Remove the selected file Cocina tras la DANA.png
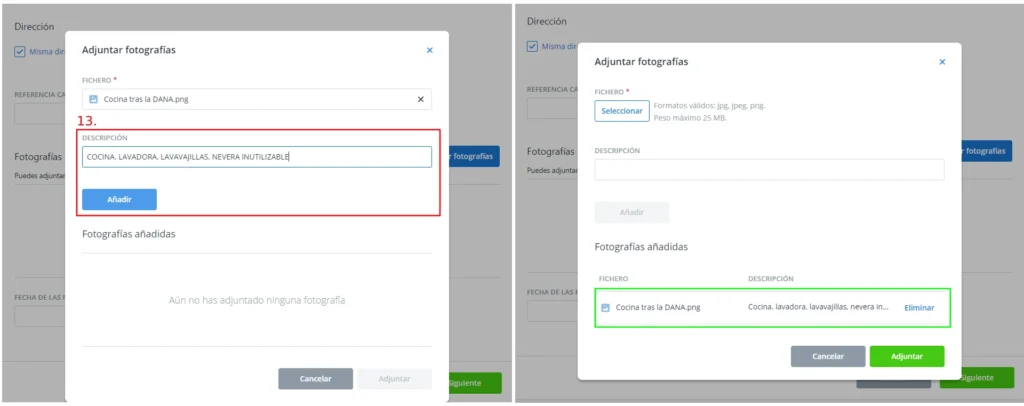This screenshot has width=1024, height=406. click(x=420, y=99)
